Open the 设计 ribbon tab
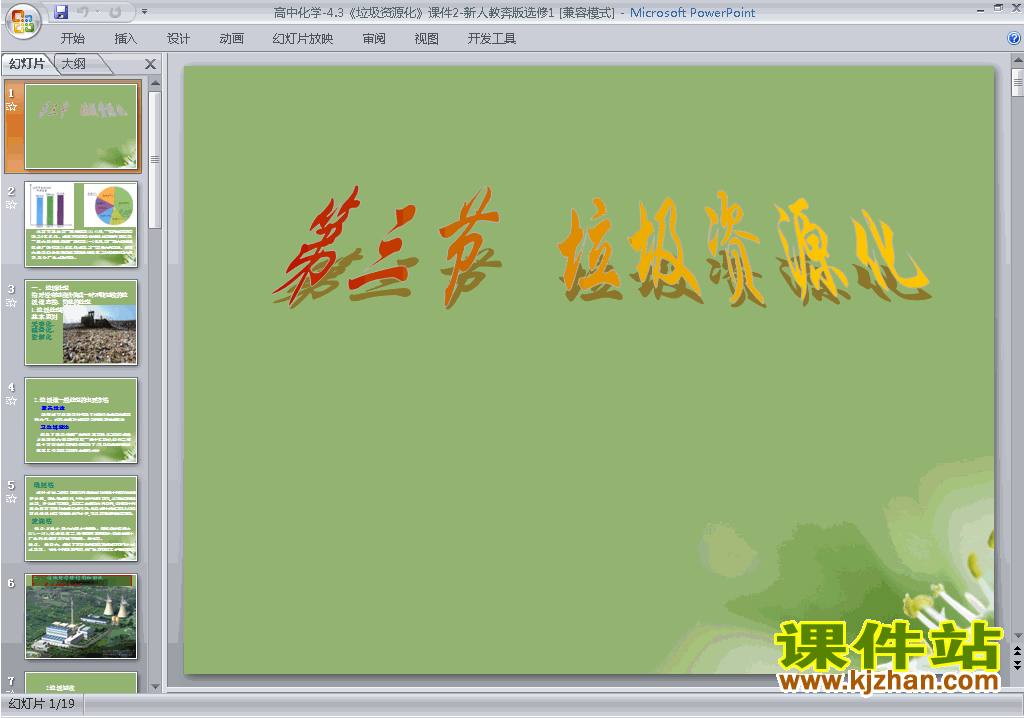This screenshot has height=718, width=1024. click(178, 39)
